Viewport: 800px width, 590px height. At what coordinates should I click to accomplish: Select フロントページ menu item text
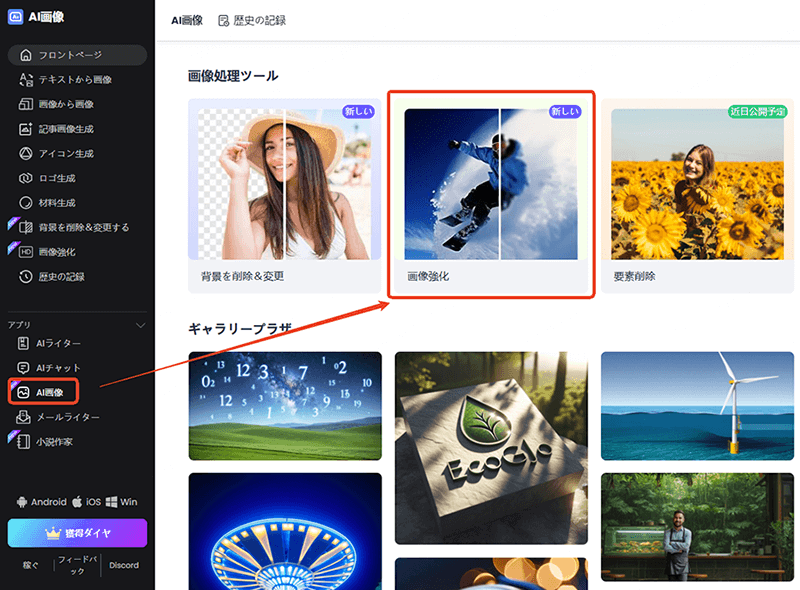70,55
